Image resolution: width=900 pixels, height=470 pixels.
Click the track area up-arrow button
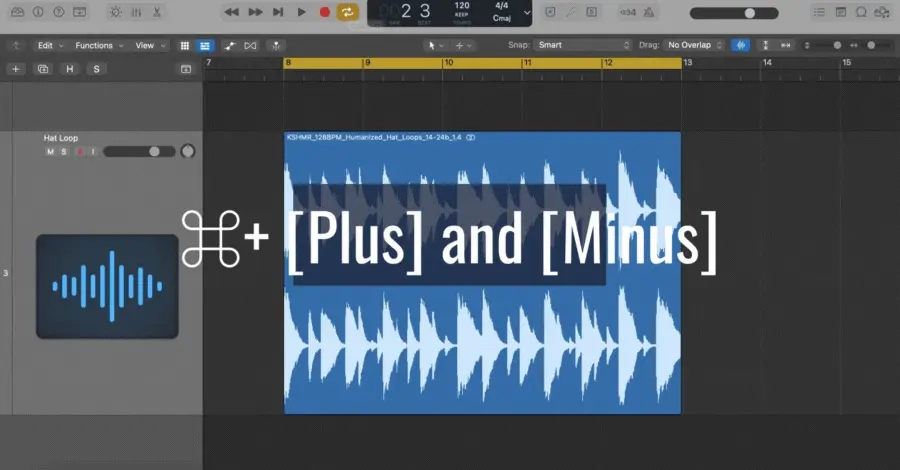[16, 45]
